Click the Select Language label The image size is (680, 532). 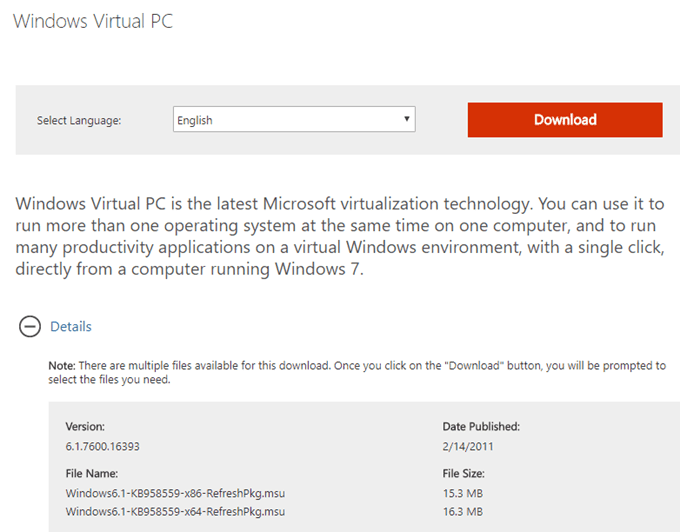(x=79, y=121)
